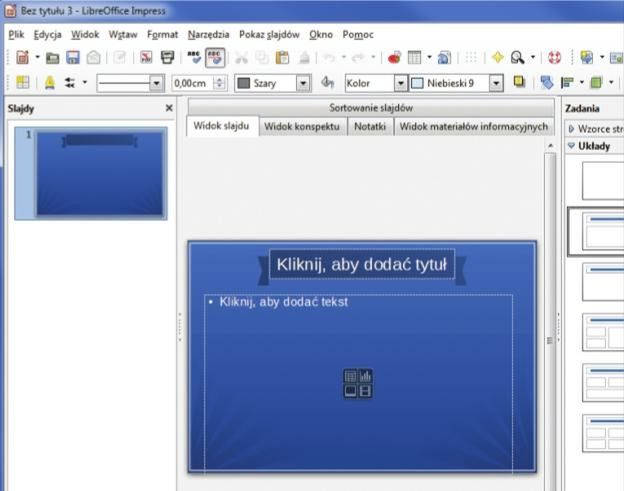Click the Save document icon
This screenshot has width=624, height=491.
[72, 58]
